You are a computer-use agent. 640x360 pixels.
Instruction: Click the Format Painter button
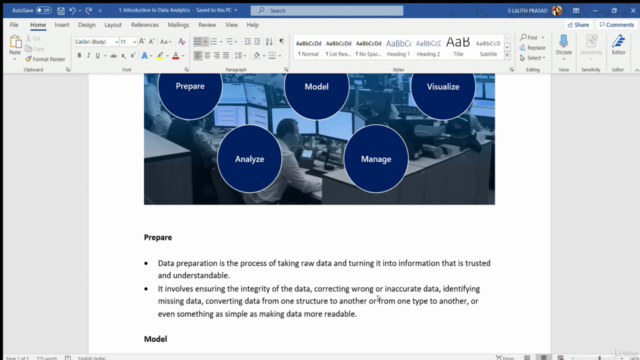pos(45,59)
